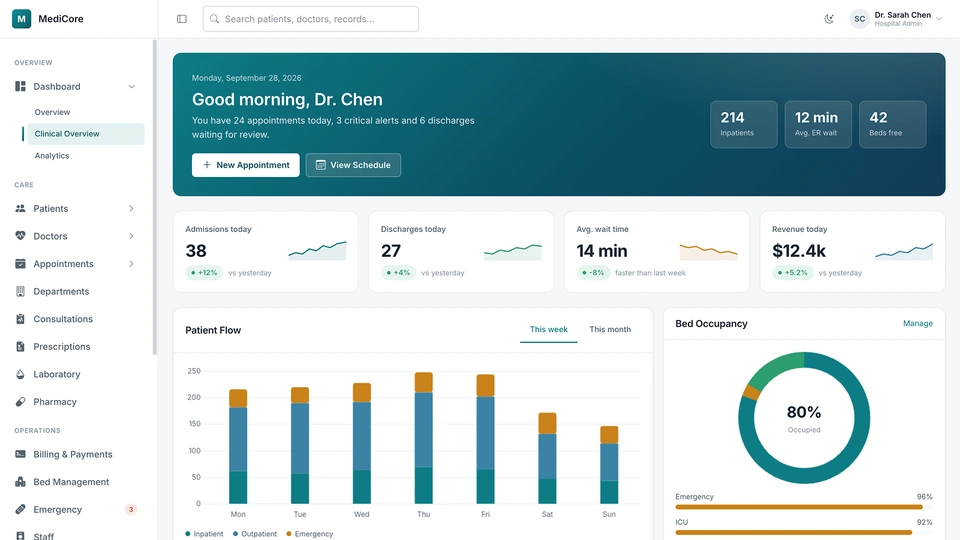
Task: Click the Good morning, Dr. Chen heading
Action: (x=287, y=99)
